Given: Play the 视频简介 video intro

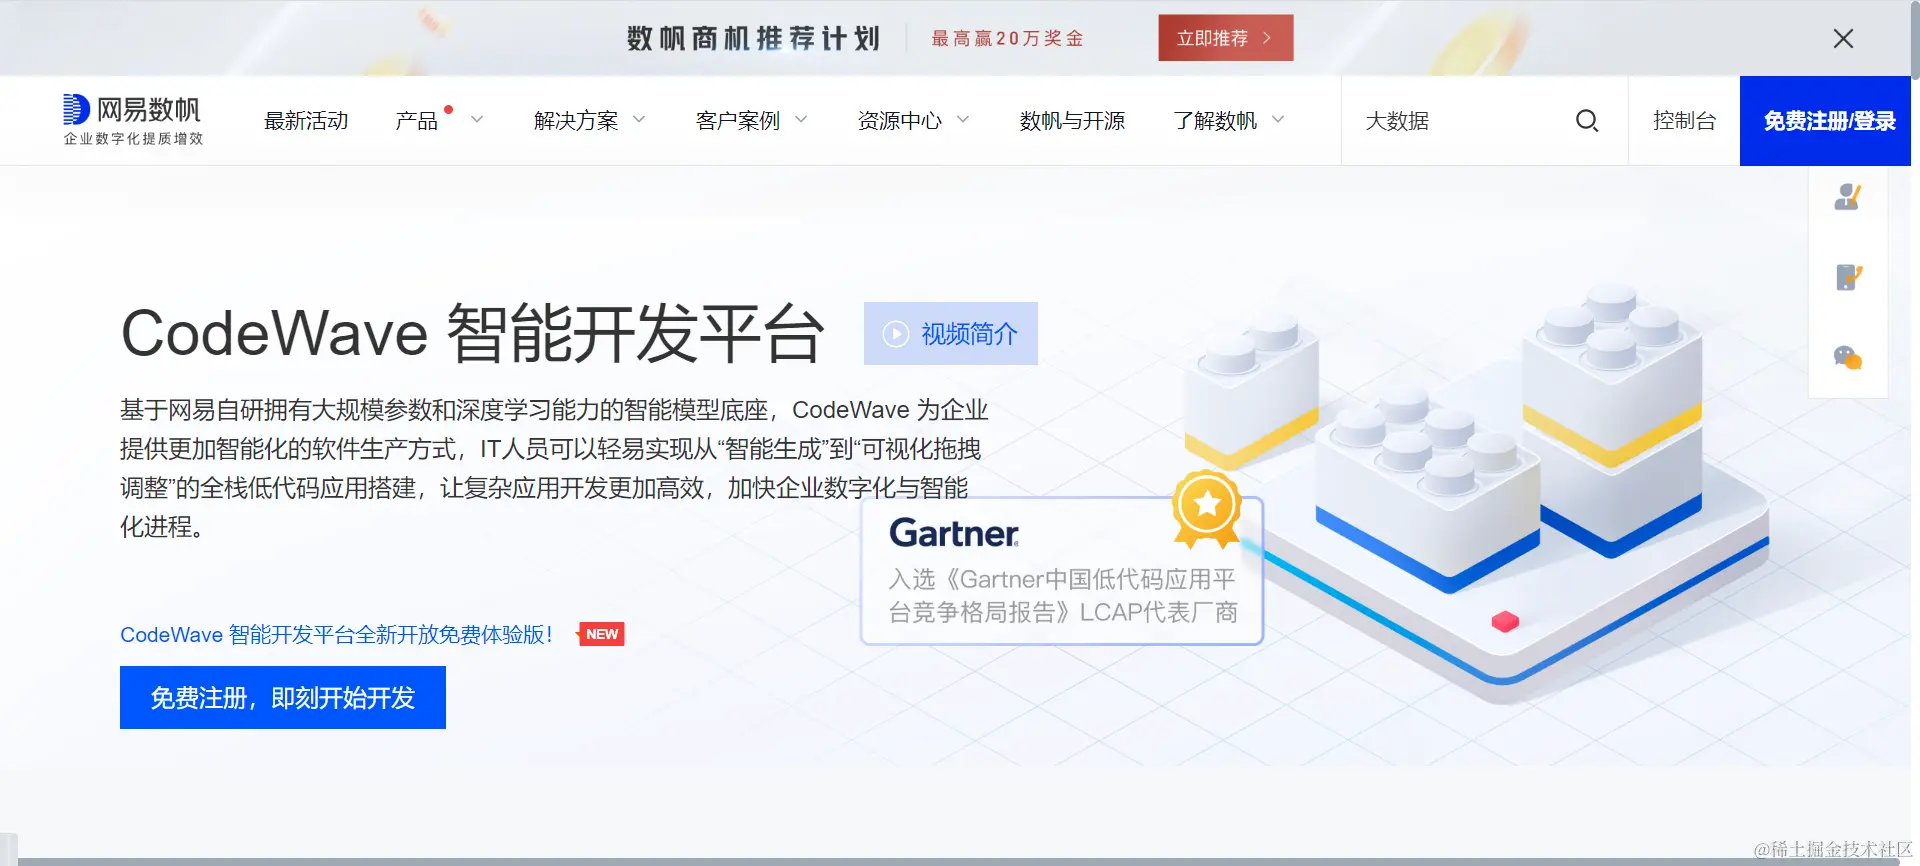Looking at the screenshot, I should coord(951,333).
